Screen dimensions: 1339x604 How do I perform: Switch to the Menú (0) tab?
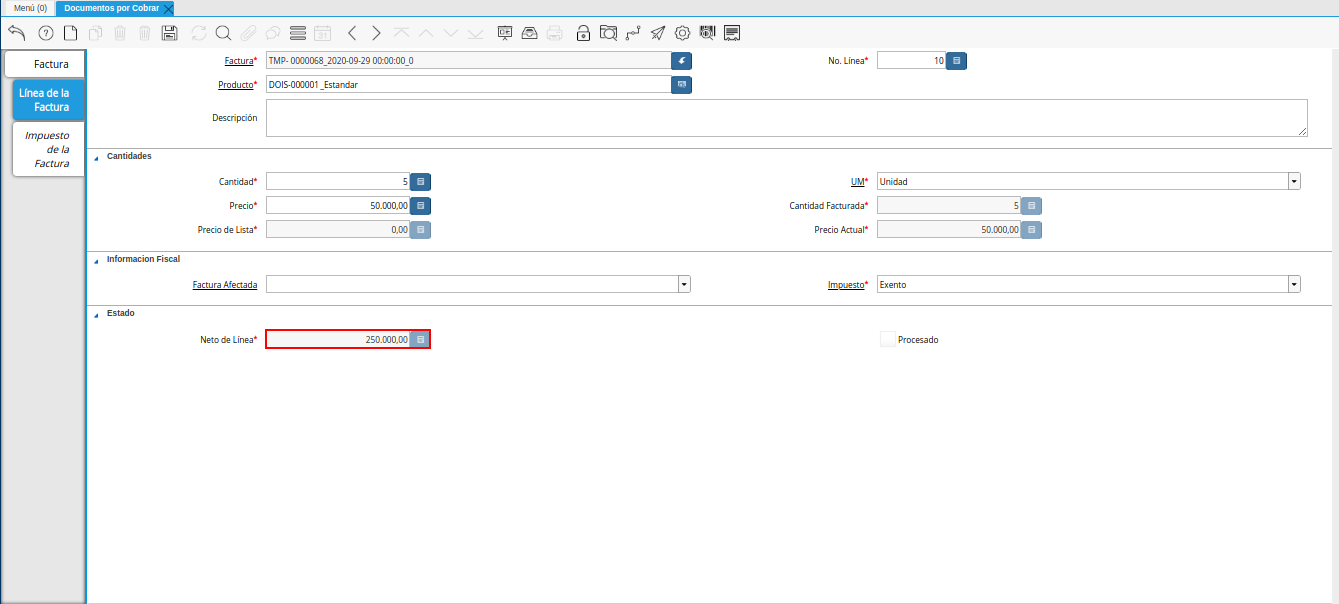click(x=30, y=7)
